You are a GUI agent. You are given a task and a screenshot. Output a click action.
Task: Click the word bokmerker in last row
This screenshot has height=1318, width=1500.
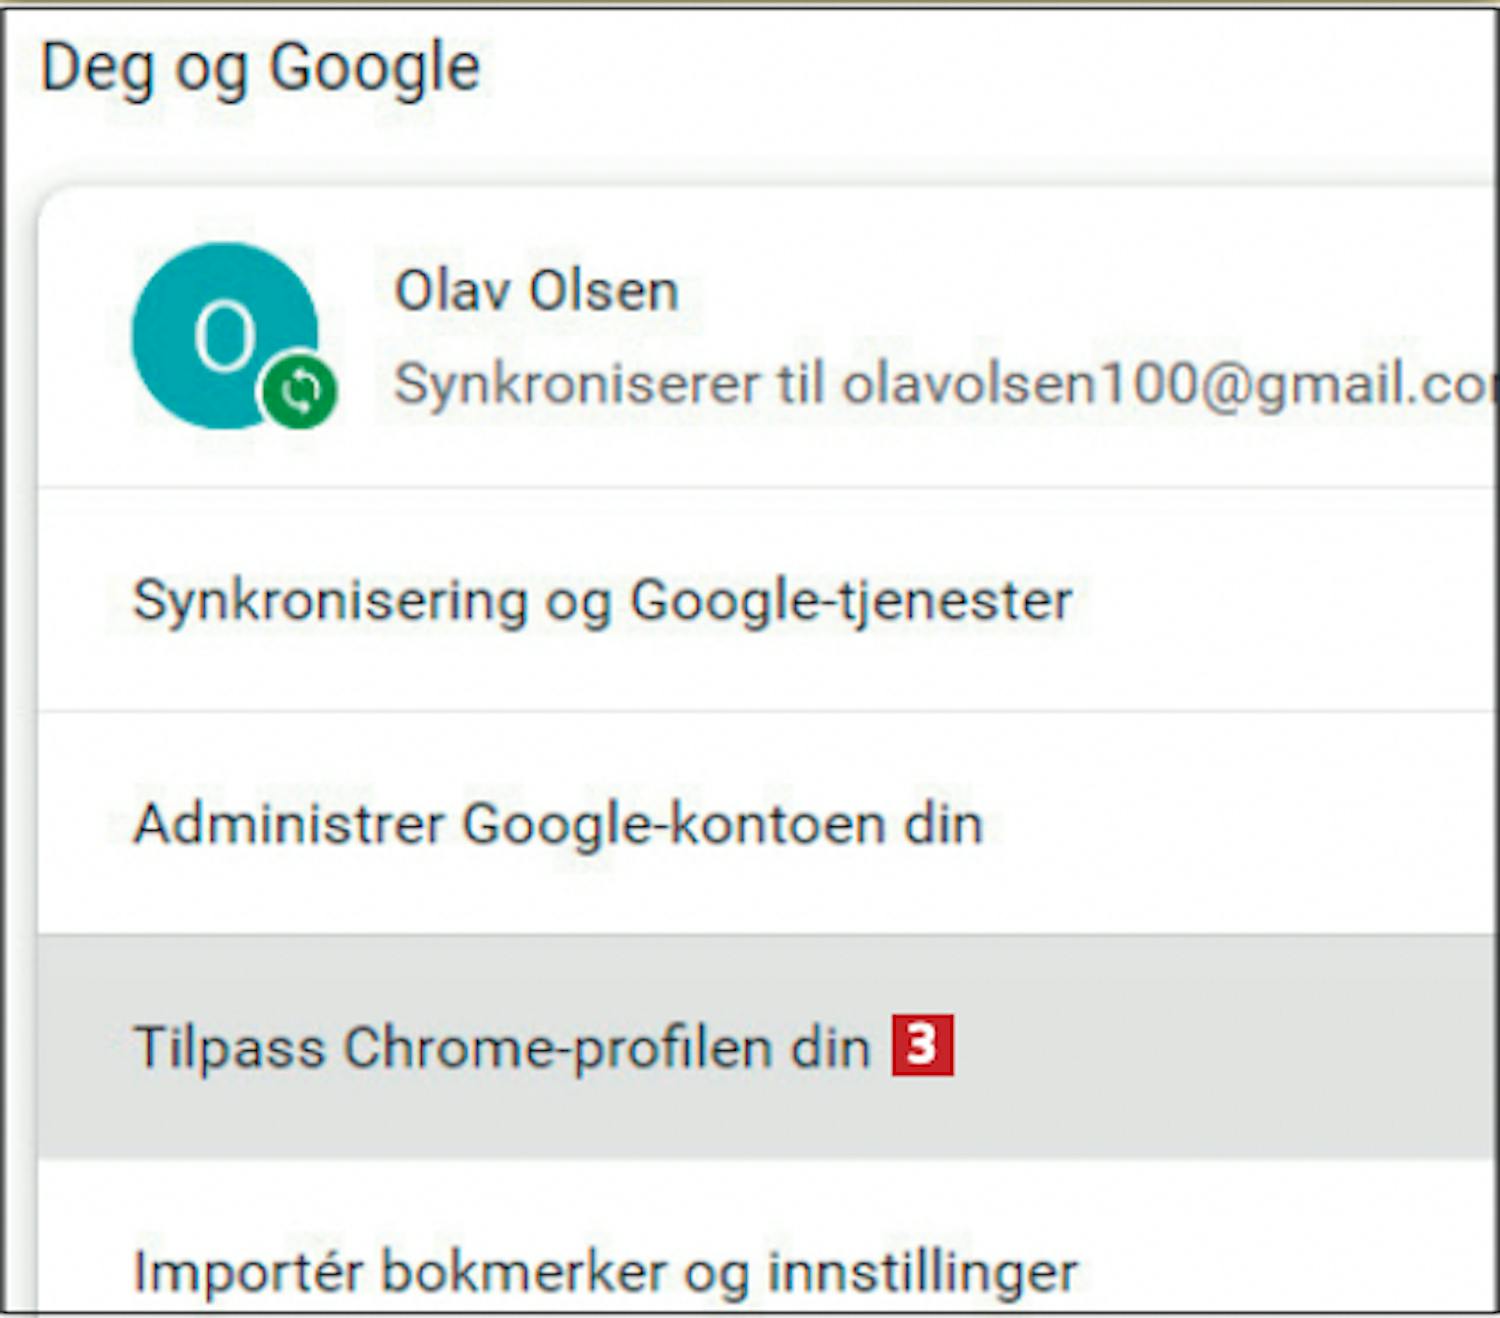tap(524, 1272)
